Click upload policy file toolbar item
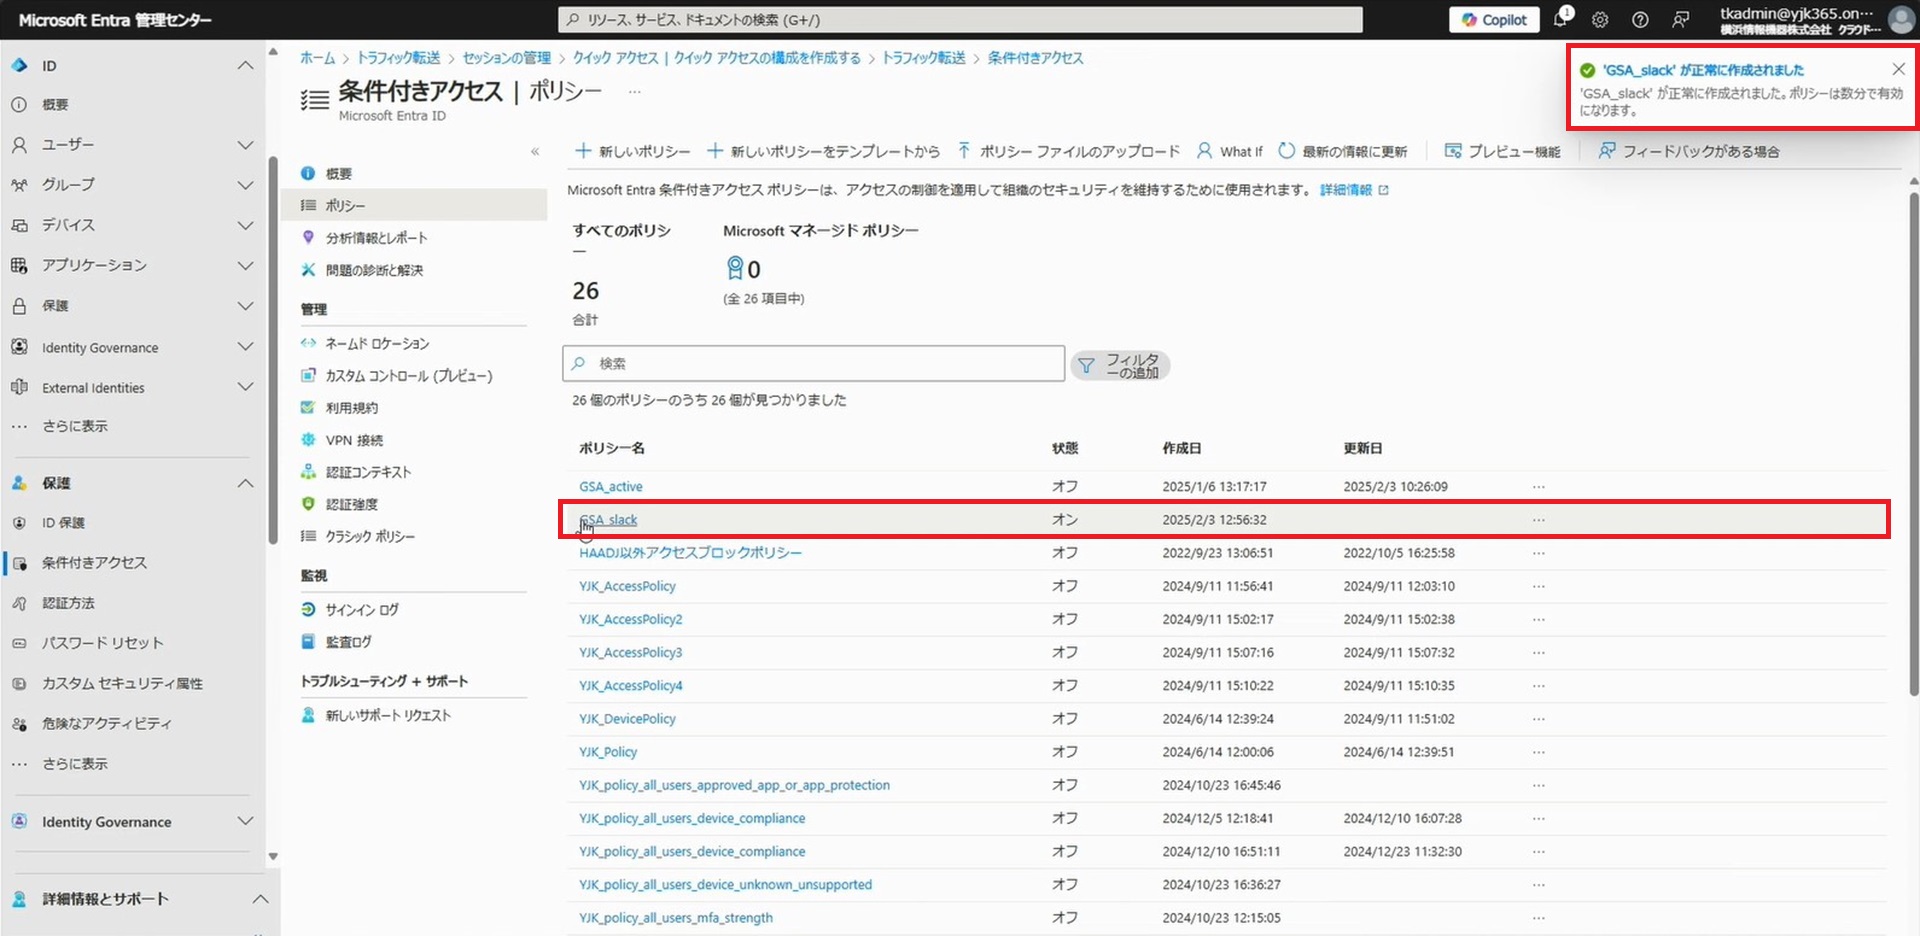The image size is (1920, 936). pyautogui.click(x=1068, y=151)
